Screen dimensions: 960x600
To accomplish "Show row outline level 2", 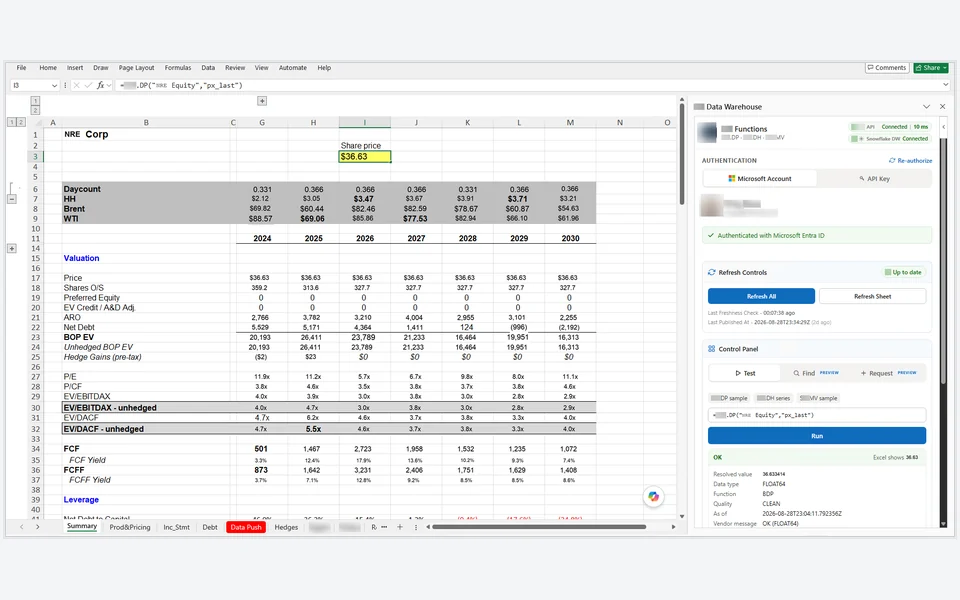I will pyautogui.click(x=21, y=122).
